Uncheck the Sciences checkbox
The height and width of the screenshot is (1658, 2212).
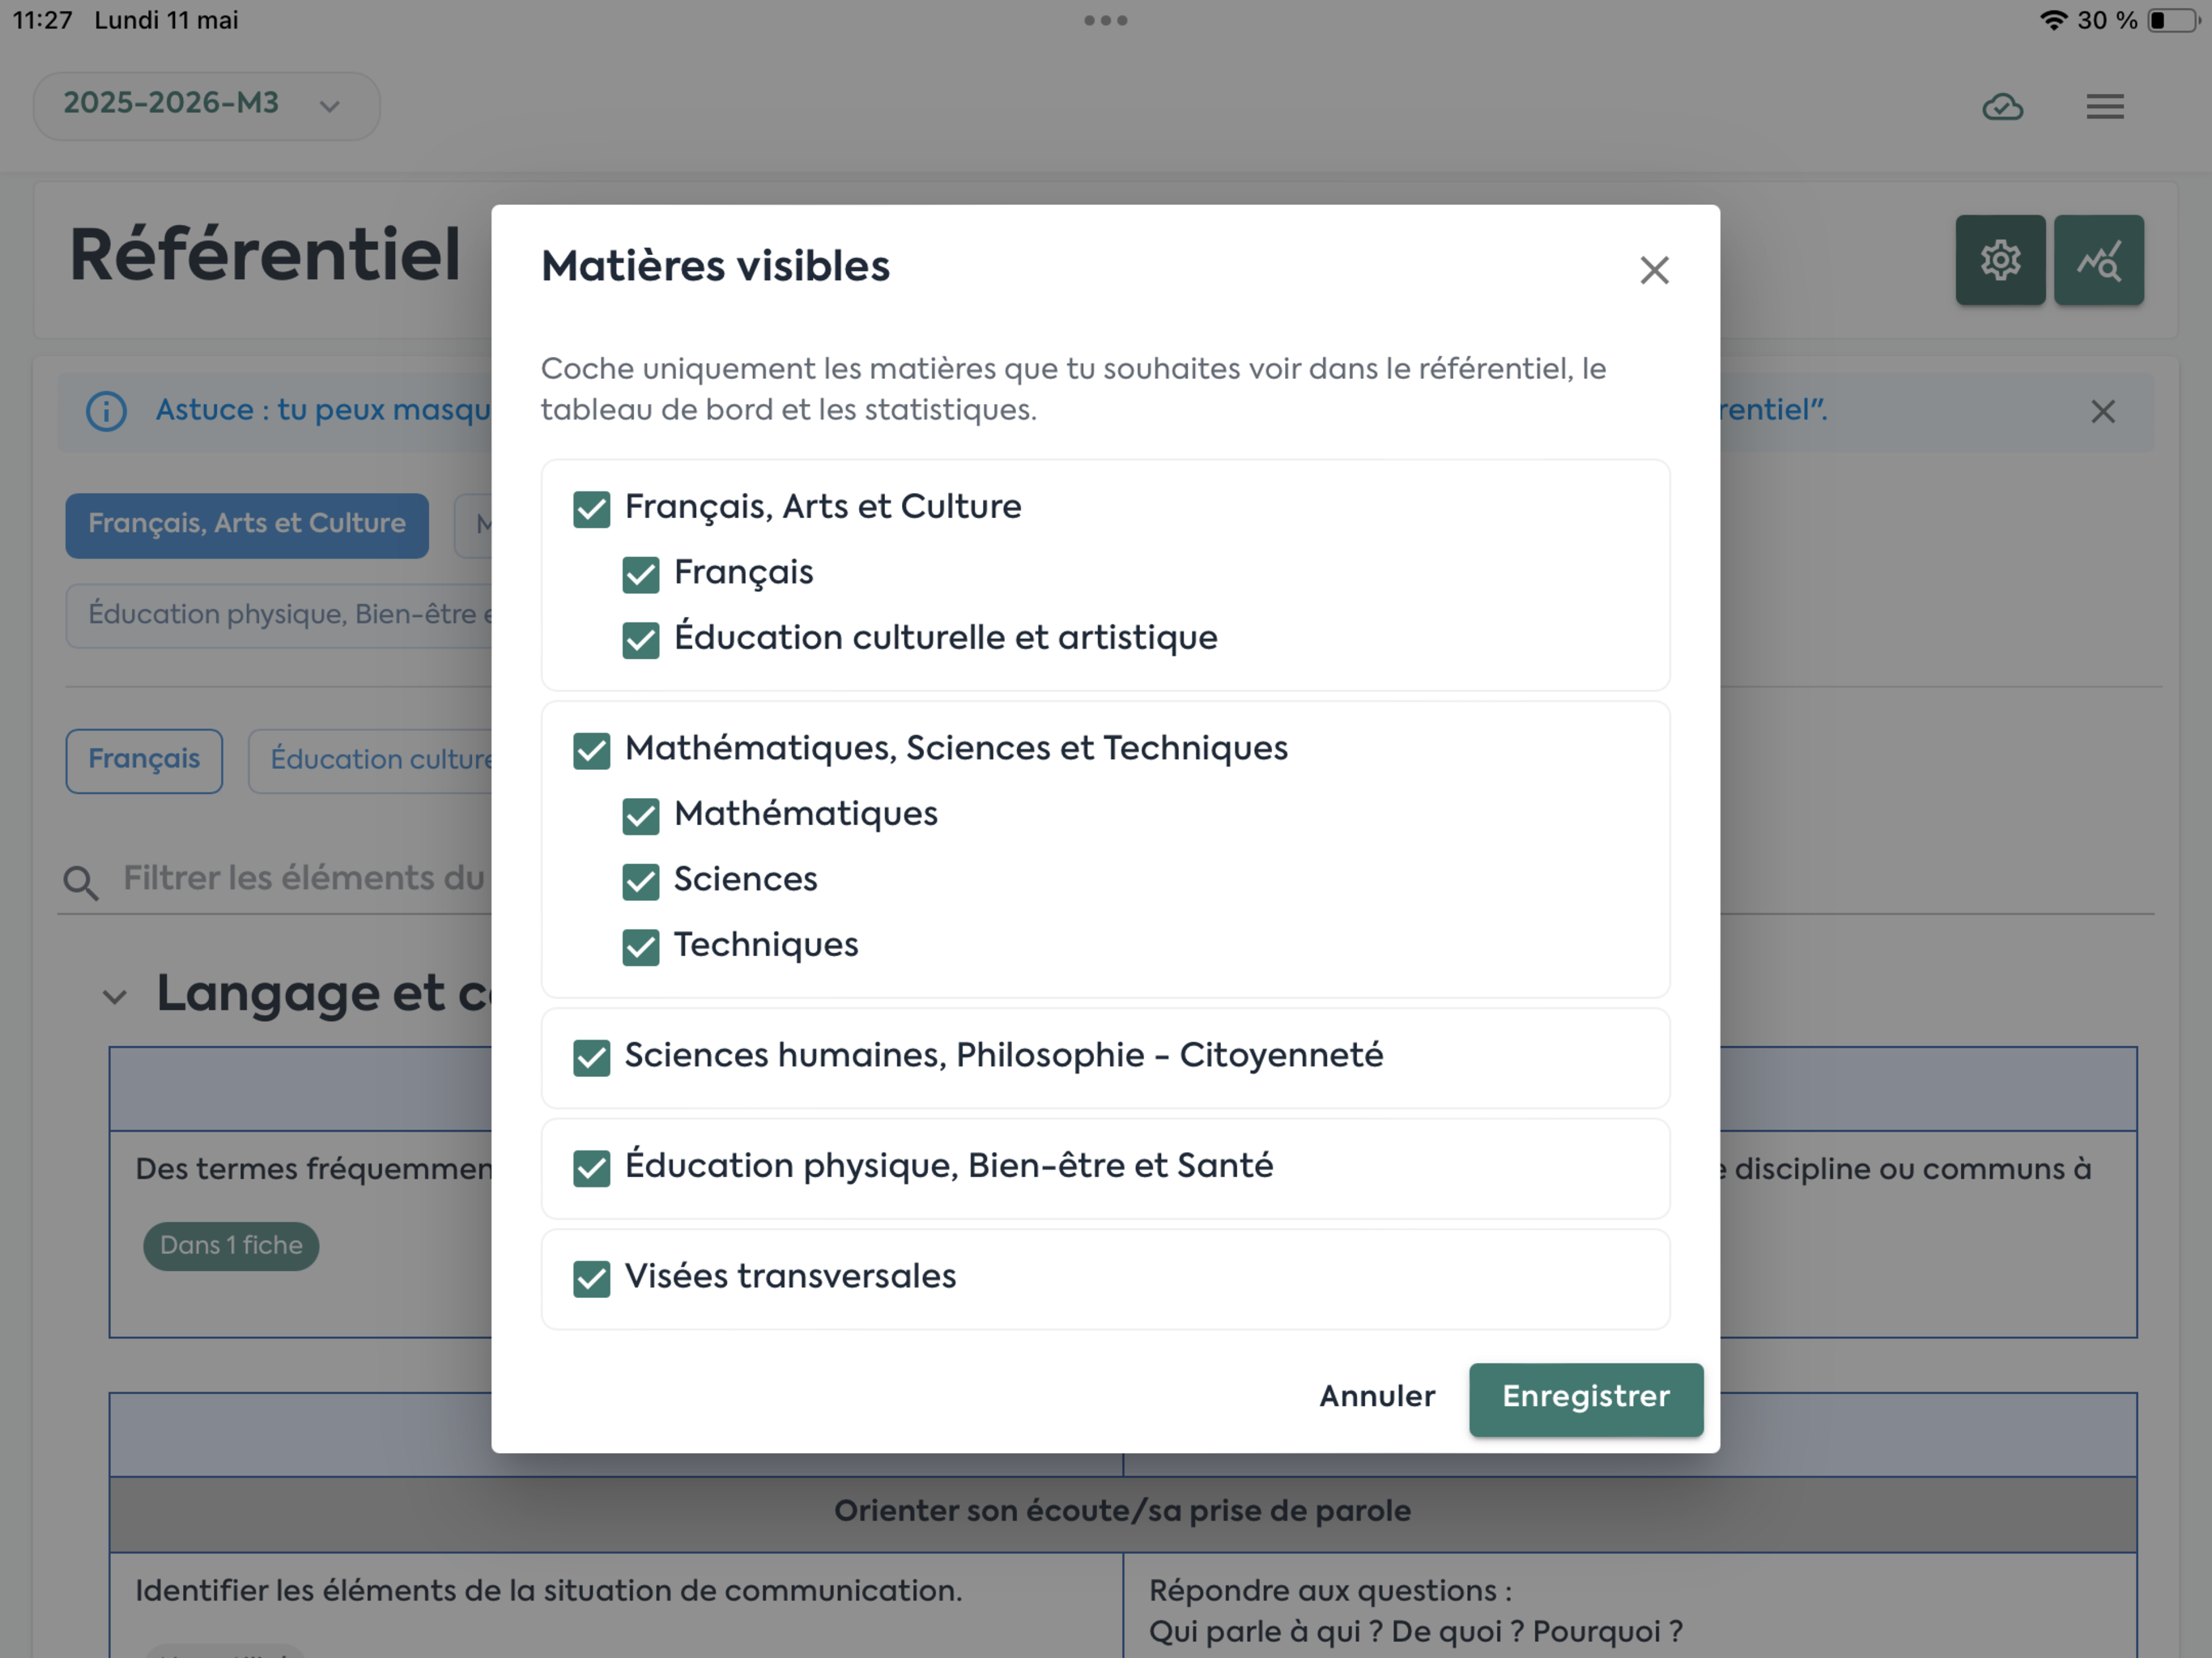640,881
